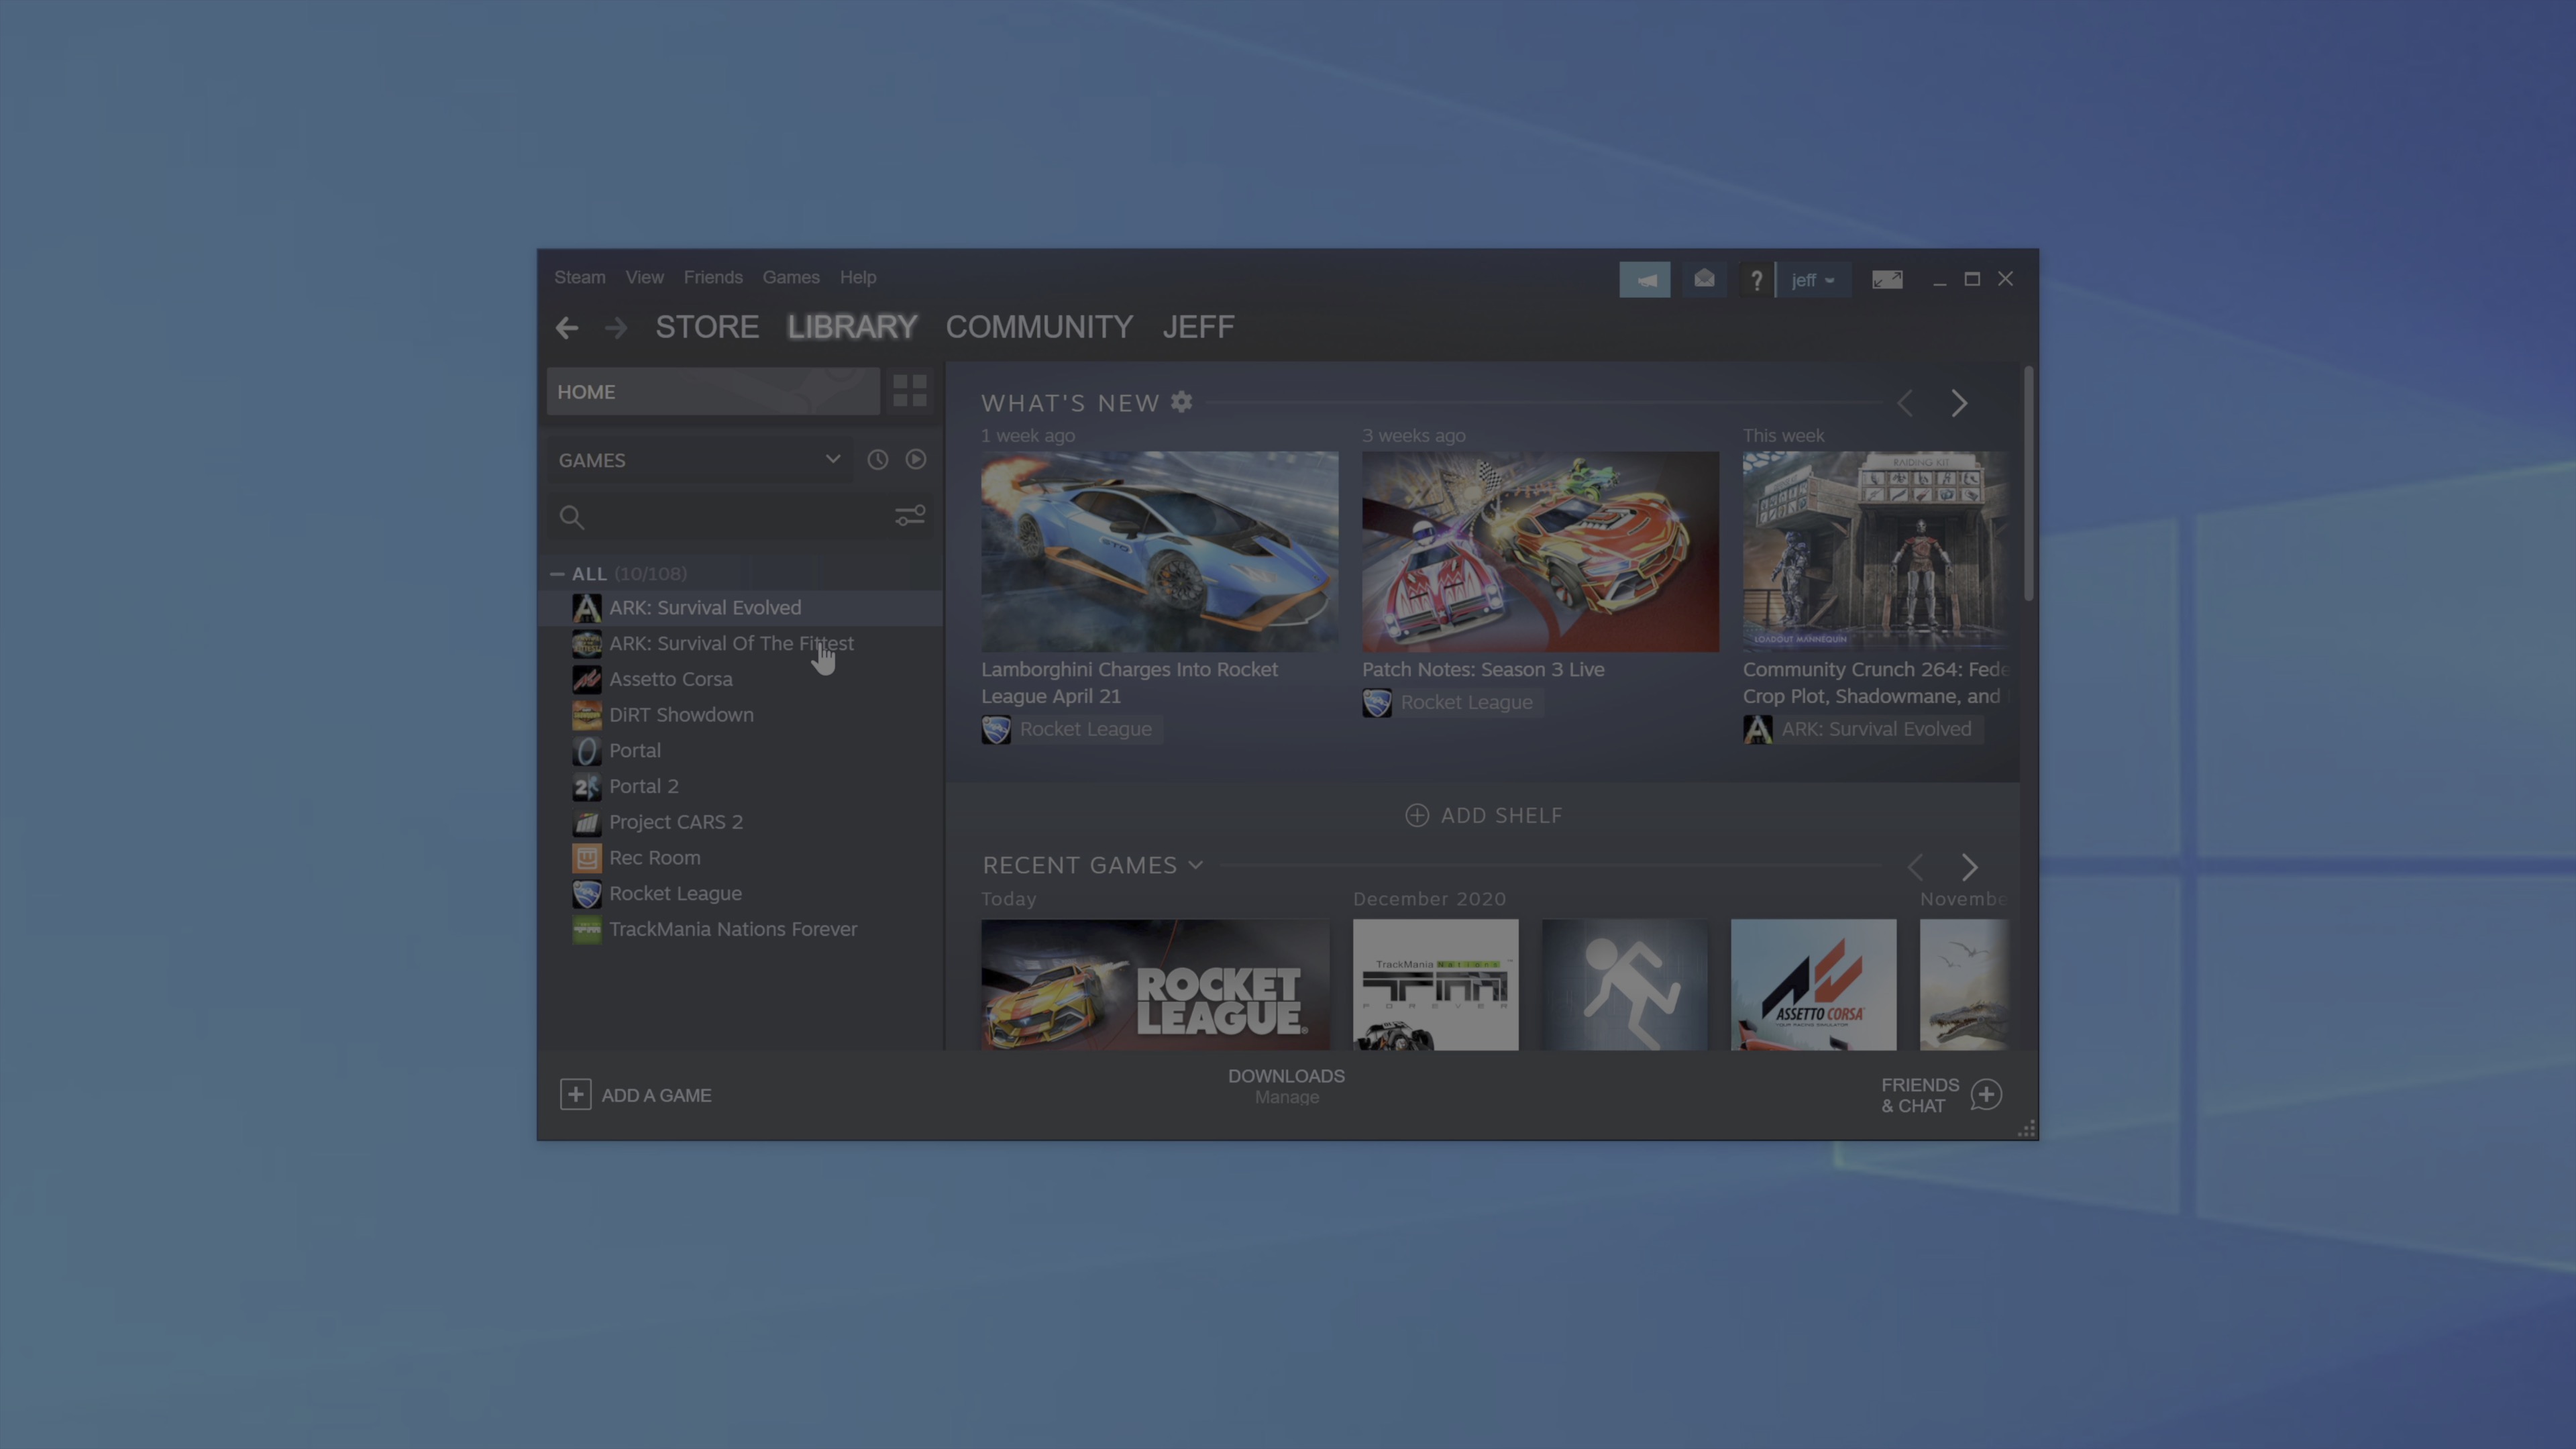This screenshot has width=2576, height=1449.
Task: Click the Steam support question mark icon
Action: click(x=1756, y=281)
